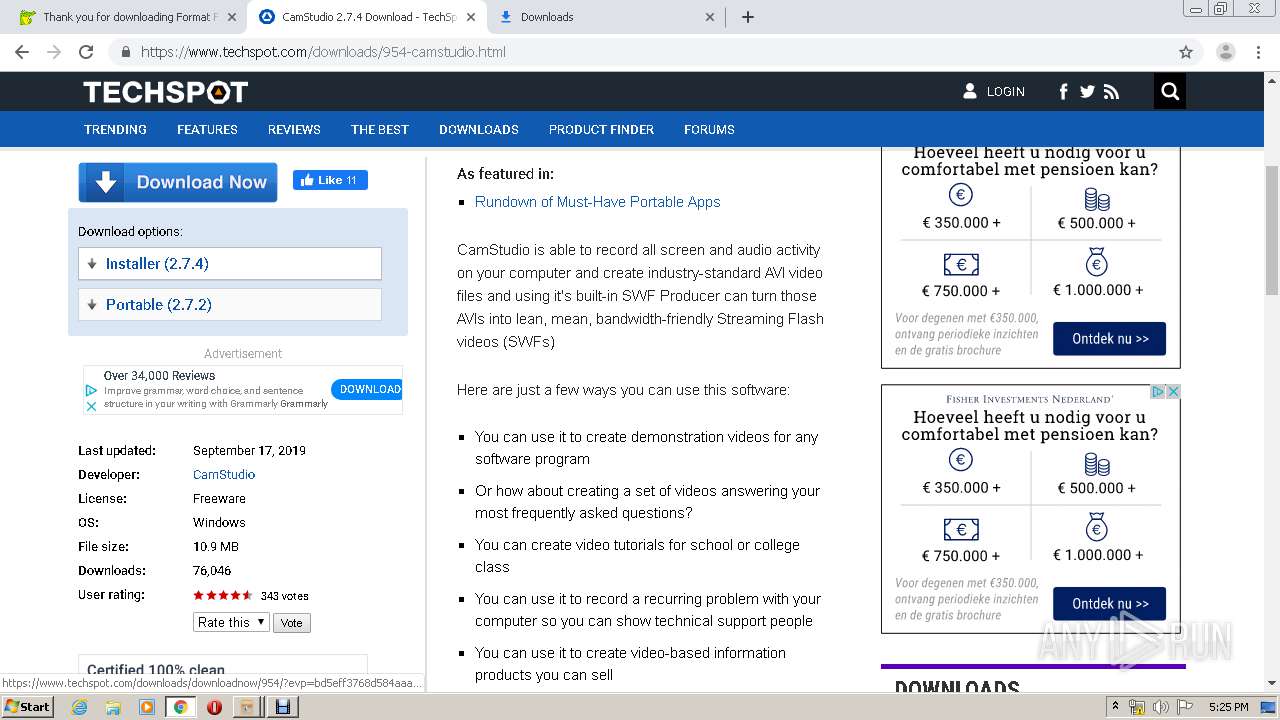The width and height of the screenshot is (1280, 720).
Task: Open the REVIEWS nav menu
Action: (x=294, y=129)
